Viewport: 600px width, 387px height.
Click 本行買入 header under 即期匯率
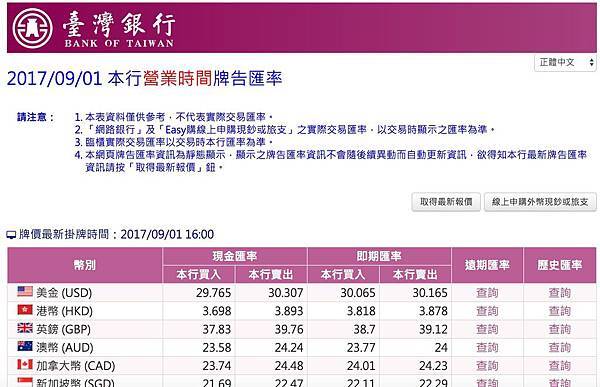click(x=343, y=274)
